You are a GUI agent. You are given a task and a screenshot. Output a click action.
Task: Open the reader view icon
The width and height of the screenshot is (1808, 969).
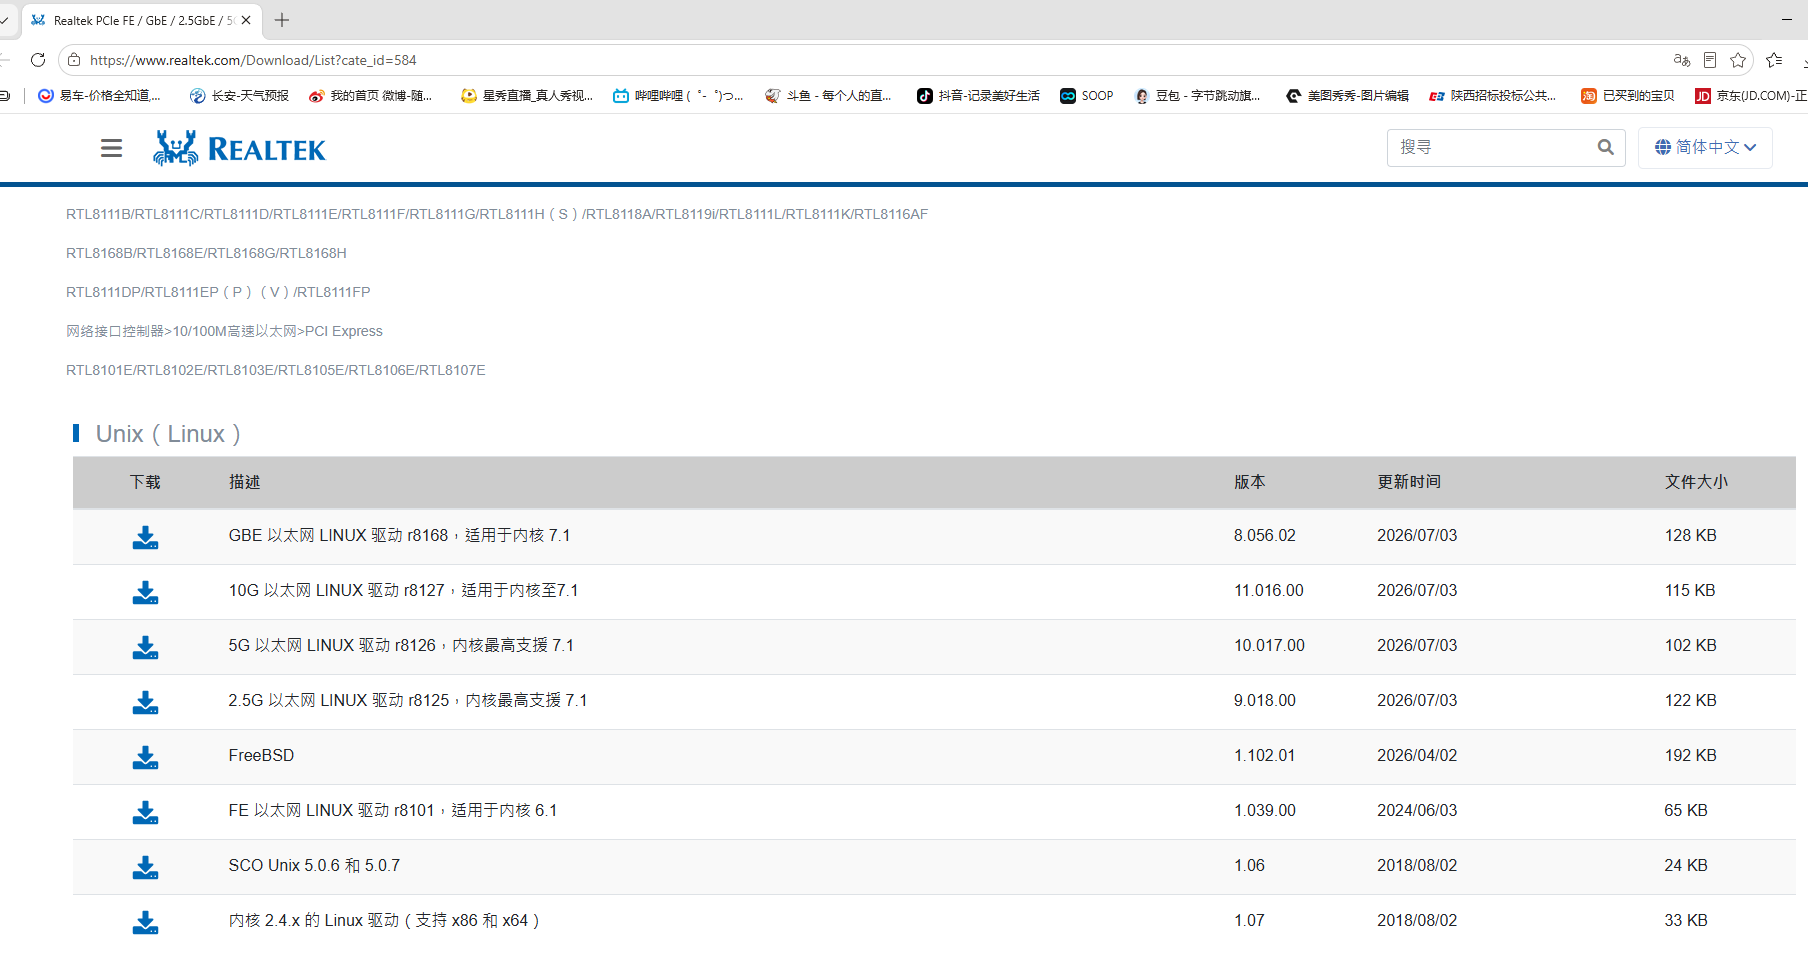pos(1710,60)
